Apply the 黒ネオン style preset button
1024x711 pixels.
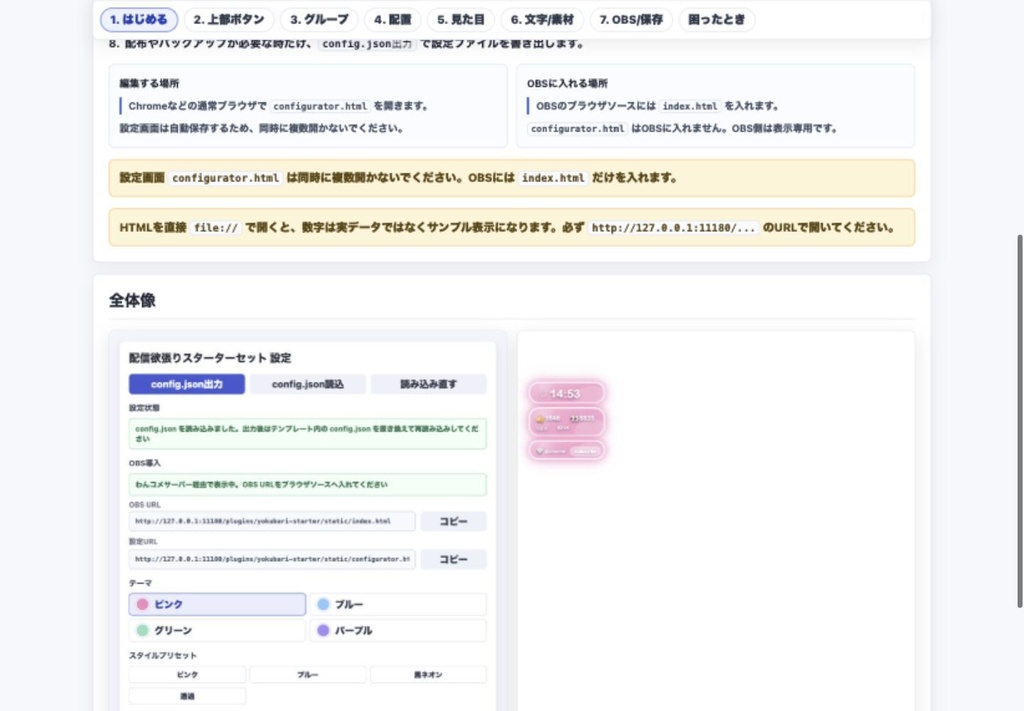click(x=428, y=674)
